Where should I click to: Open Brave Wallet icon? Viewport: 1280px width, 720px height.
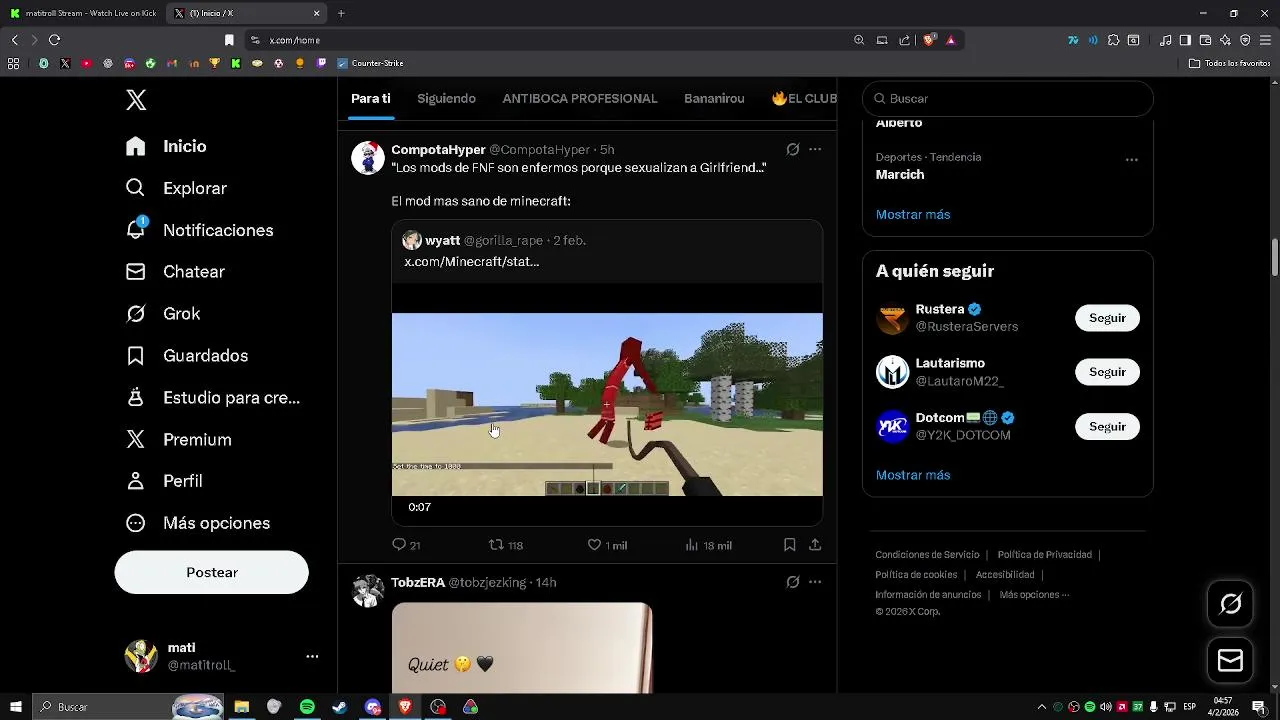point(1205,40)
